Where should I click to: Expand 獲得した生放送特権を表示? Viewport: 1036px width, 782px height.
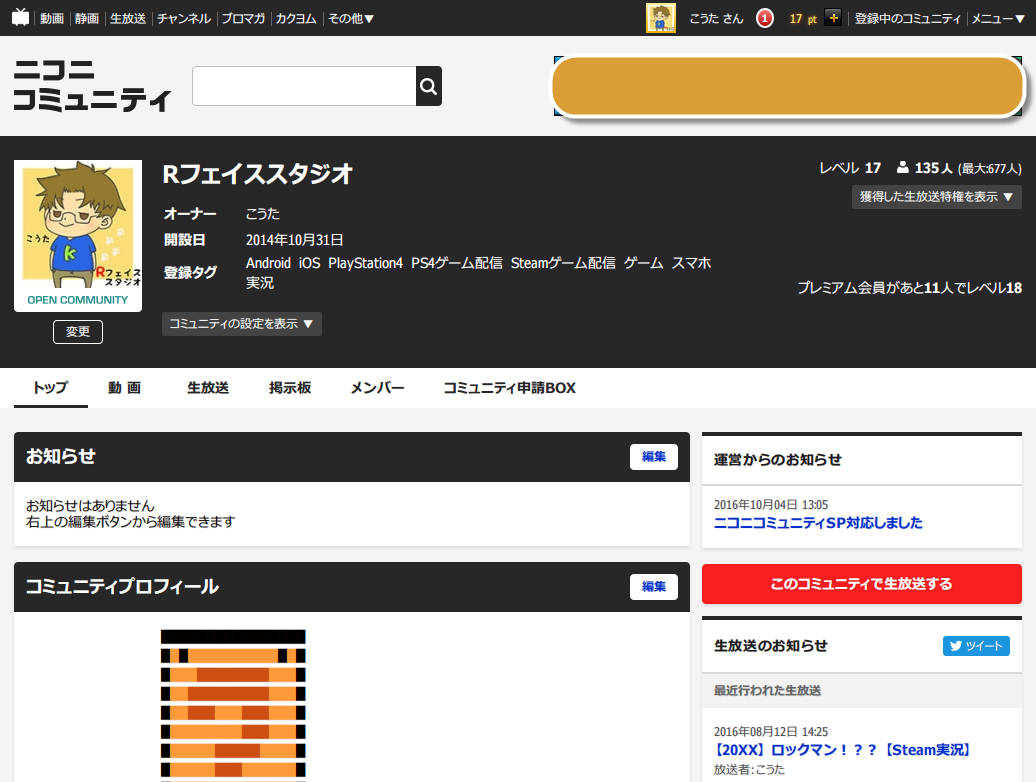point(936,196)
